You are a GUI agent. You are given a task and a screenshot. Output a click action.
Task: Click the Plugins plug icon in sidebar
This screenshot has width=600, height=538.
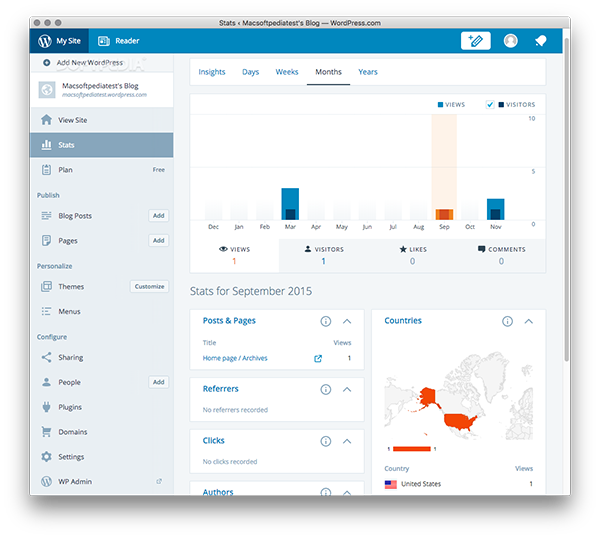pyautogui.click(x=46, y=407)
